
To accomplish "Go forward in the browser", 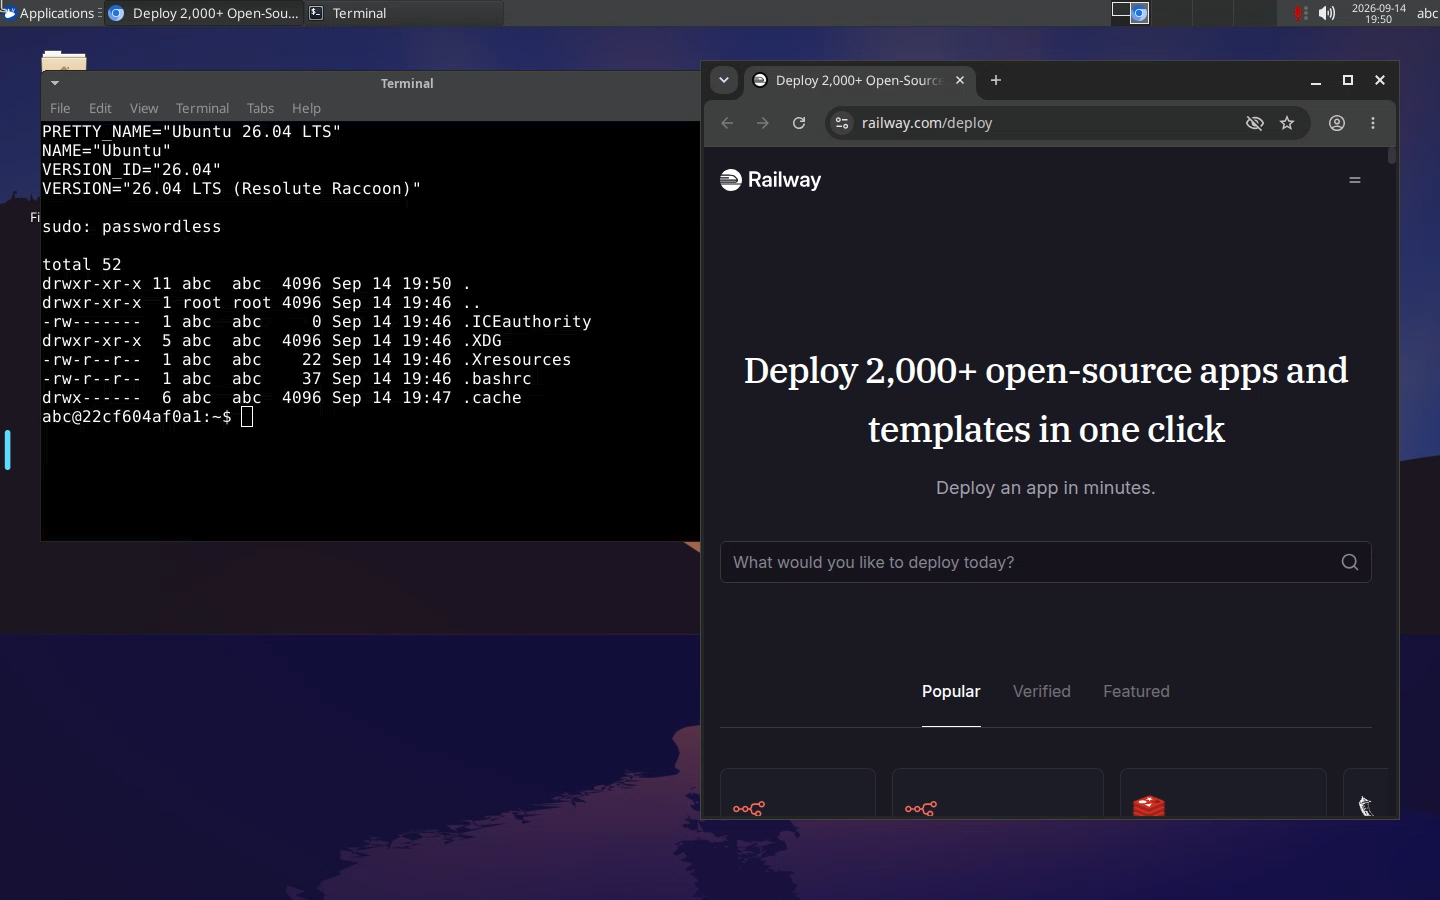I will point(763,123).
